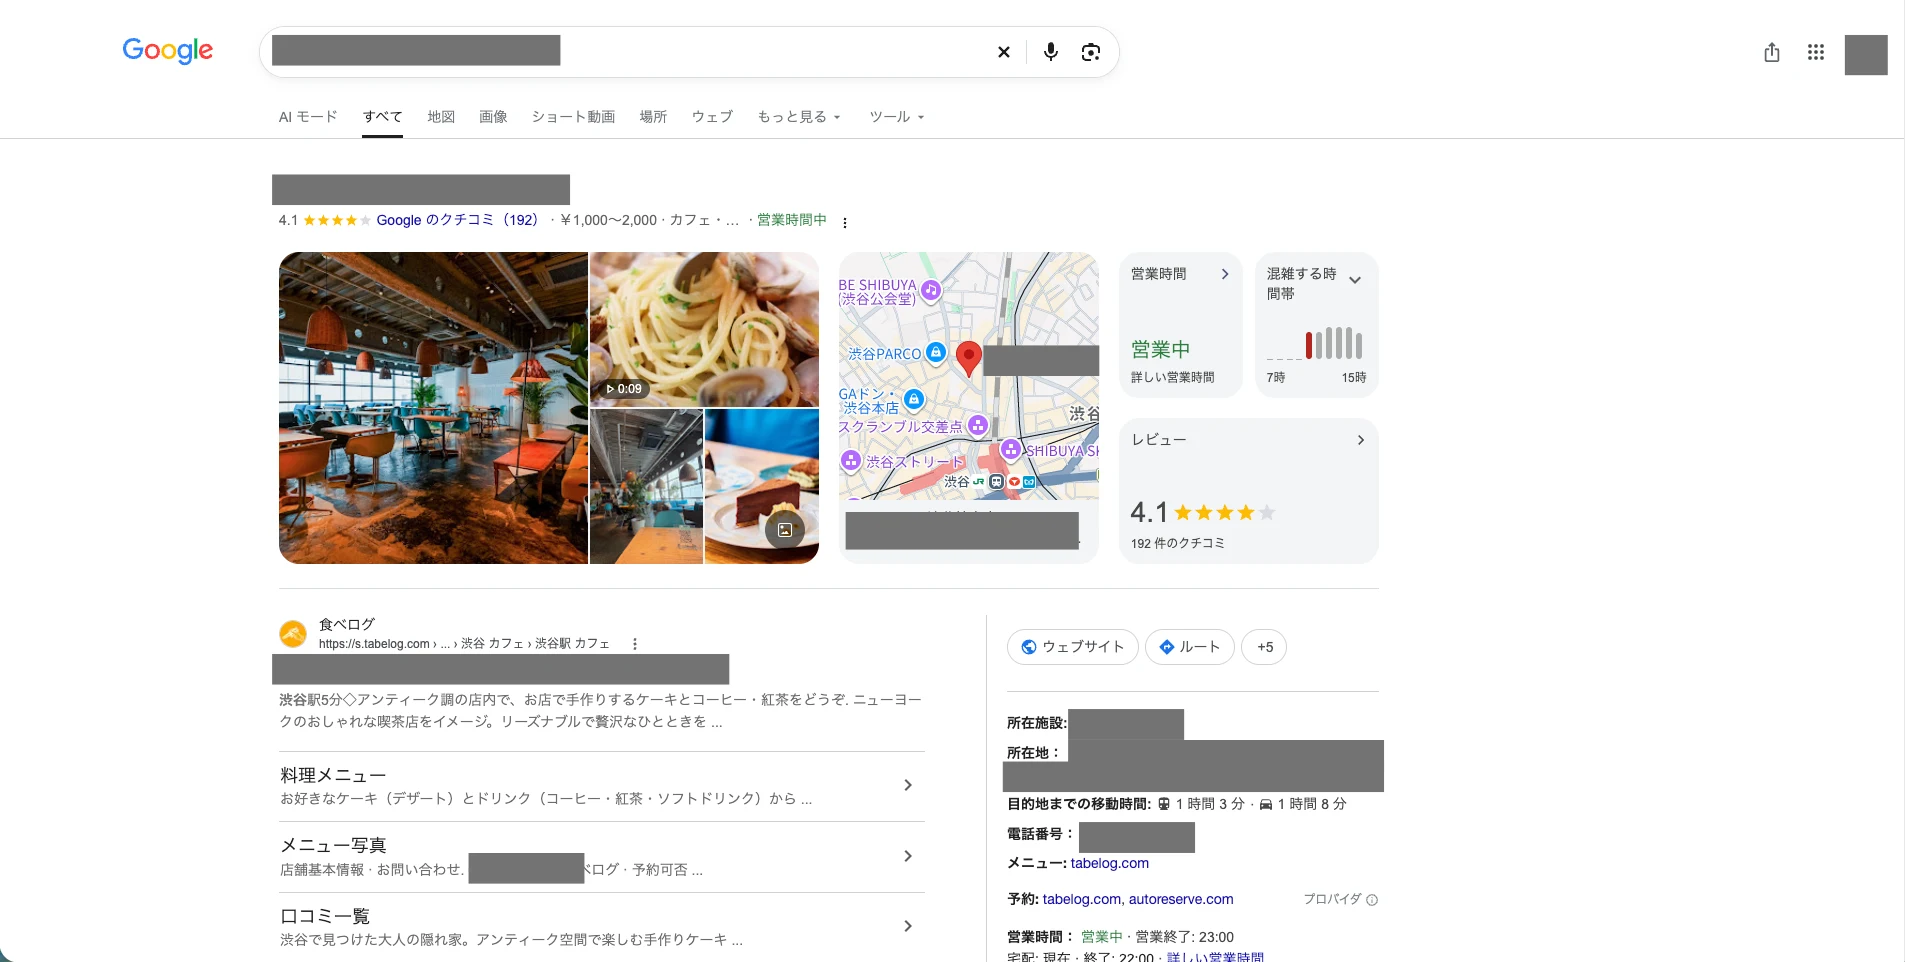
Task: Click info icon next to プロバイダ
Action: point(1372,900)
